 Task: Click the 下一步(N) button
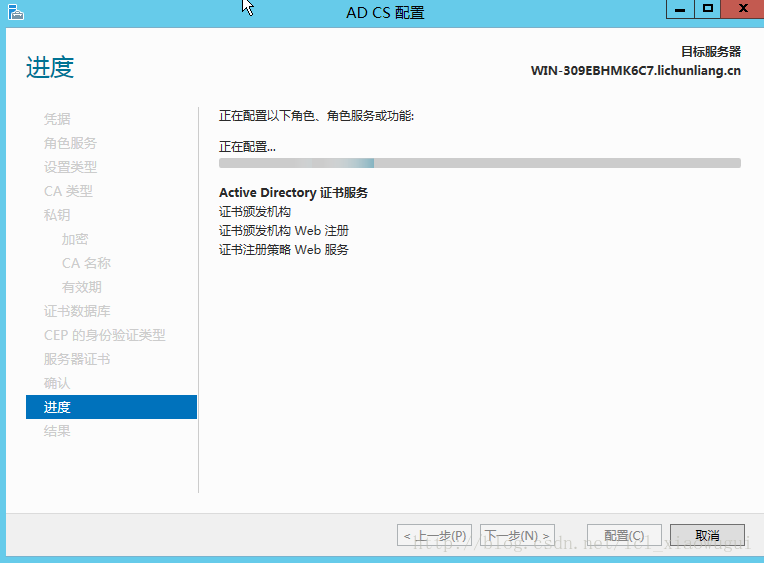click(517, 535)
